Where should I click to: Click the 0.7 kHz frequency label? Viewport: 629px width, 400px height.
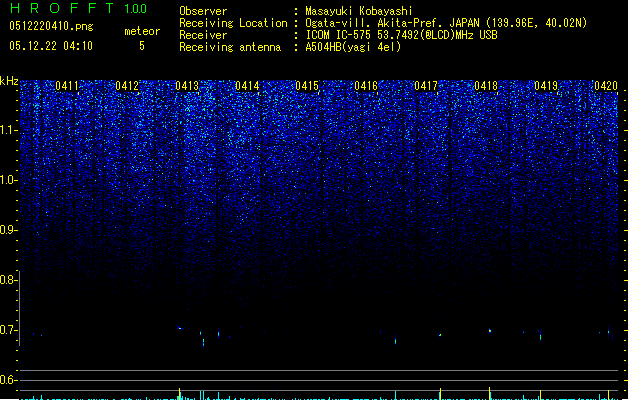tap(8, 330)
